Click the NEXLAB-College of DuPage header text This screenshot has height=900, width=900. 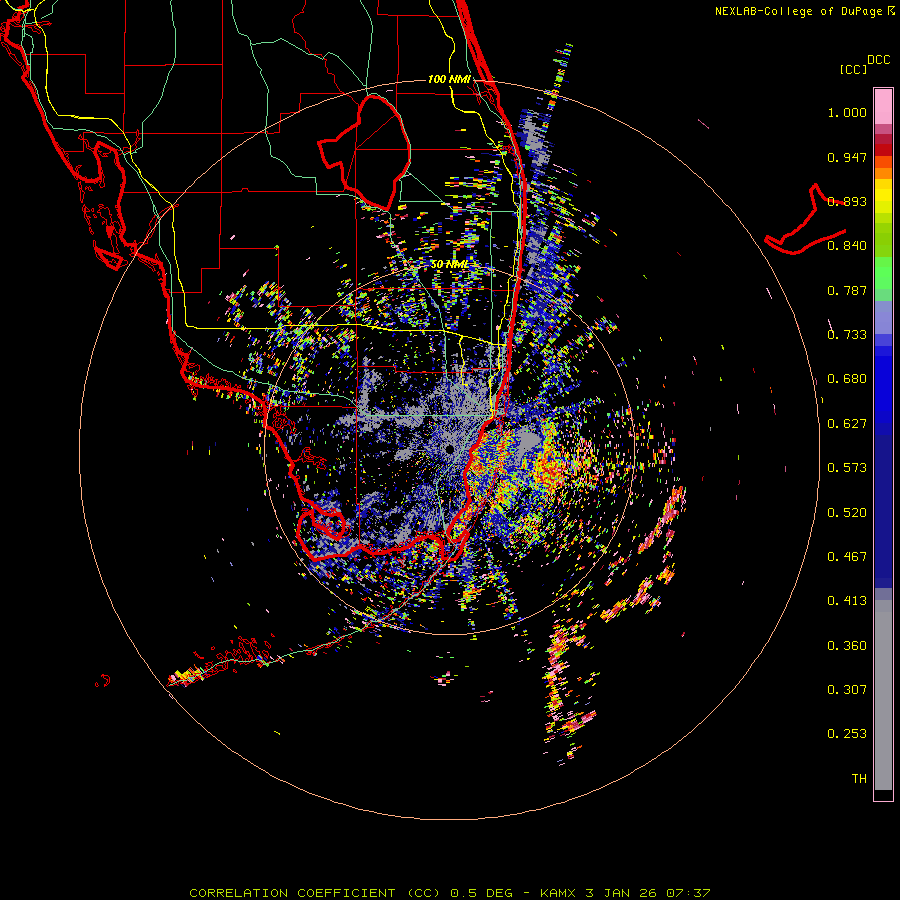[x=798, y=11]
